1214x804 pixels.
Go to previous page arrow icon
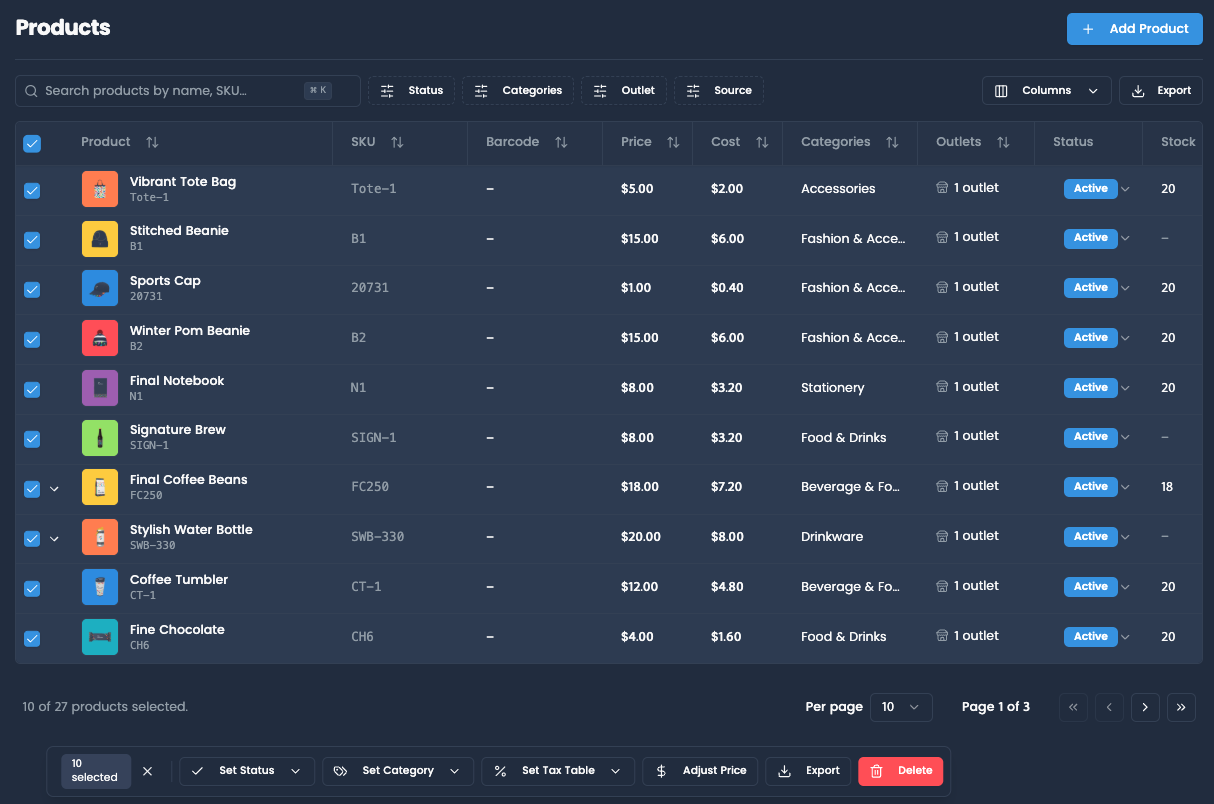click(1109, 707)
